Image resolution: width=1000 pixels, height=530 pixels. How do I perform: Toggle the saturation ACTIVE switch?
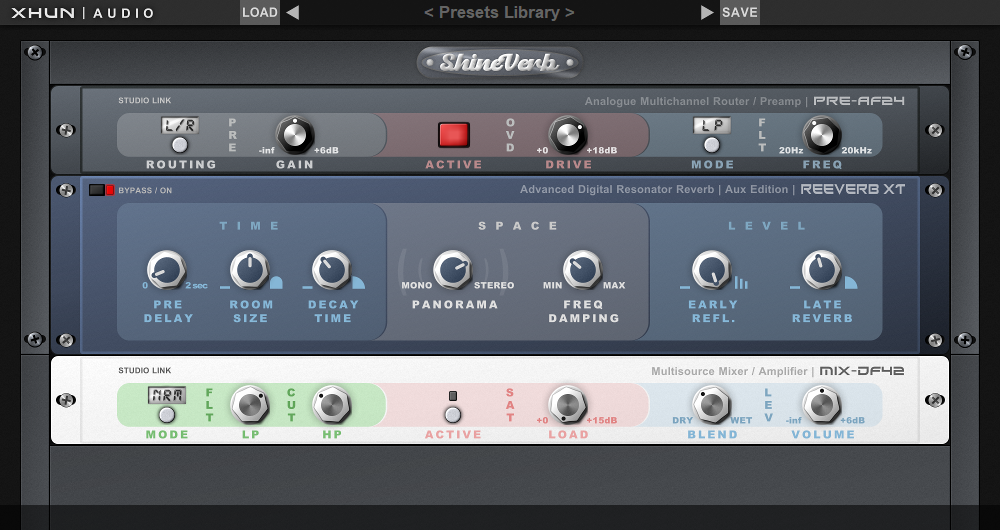pos(453,413)
